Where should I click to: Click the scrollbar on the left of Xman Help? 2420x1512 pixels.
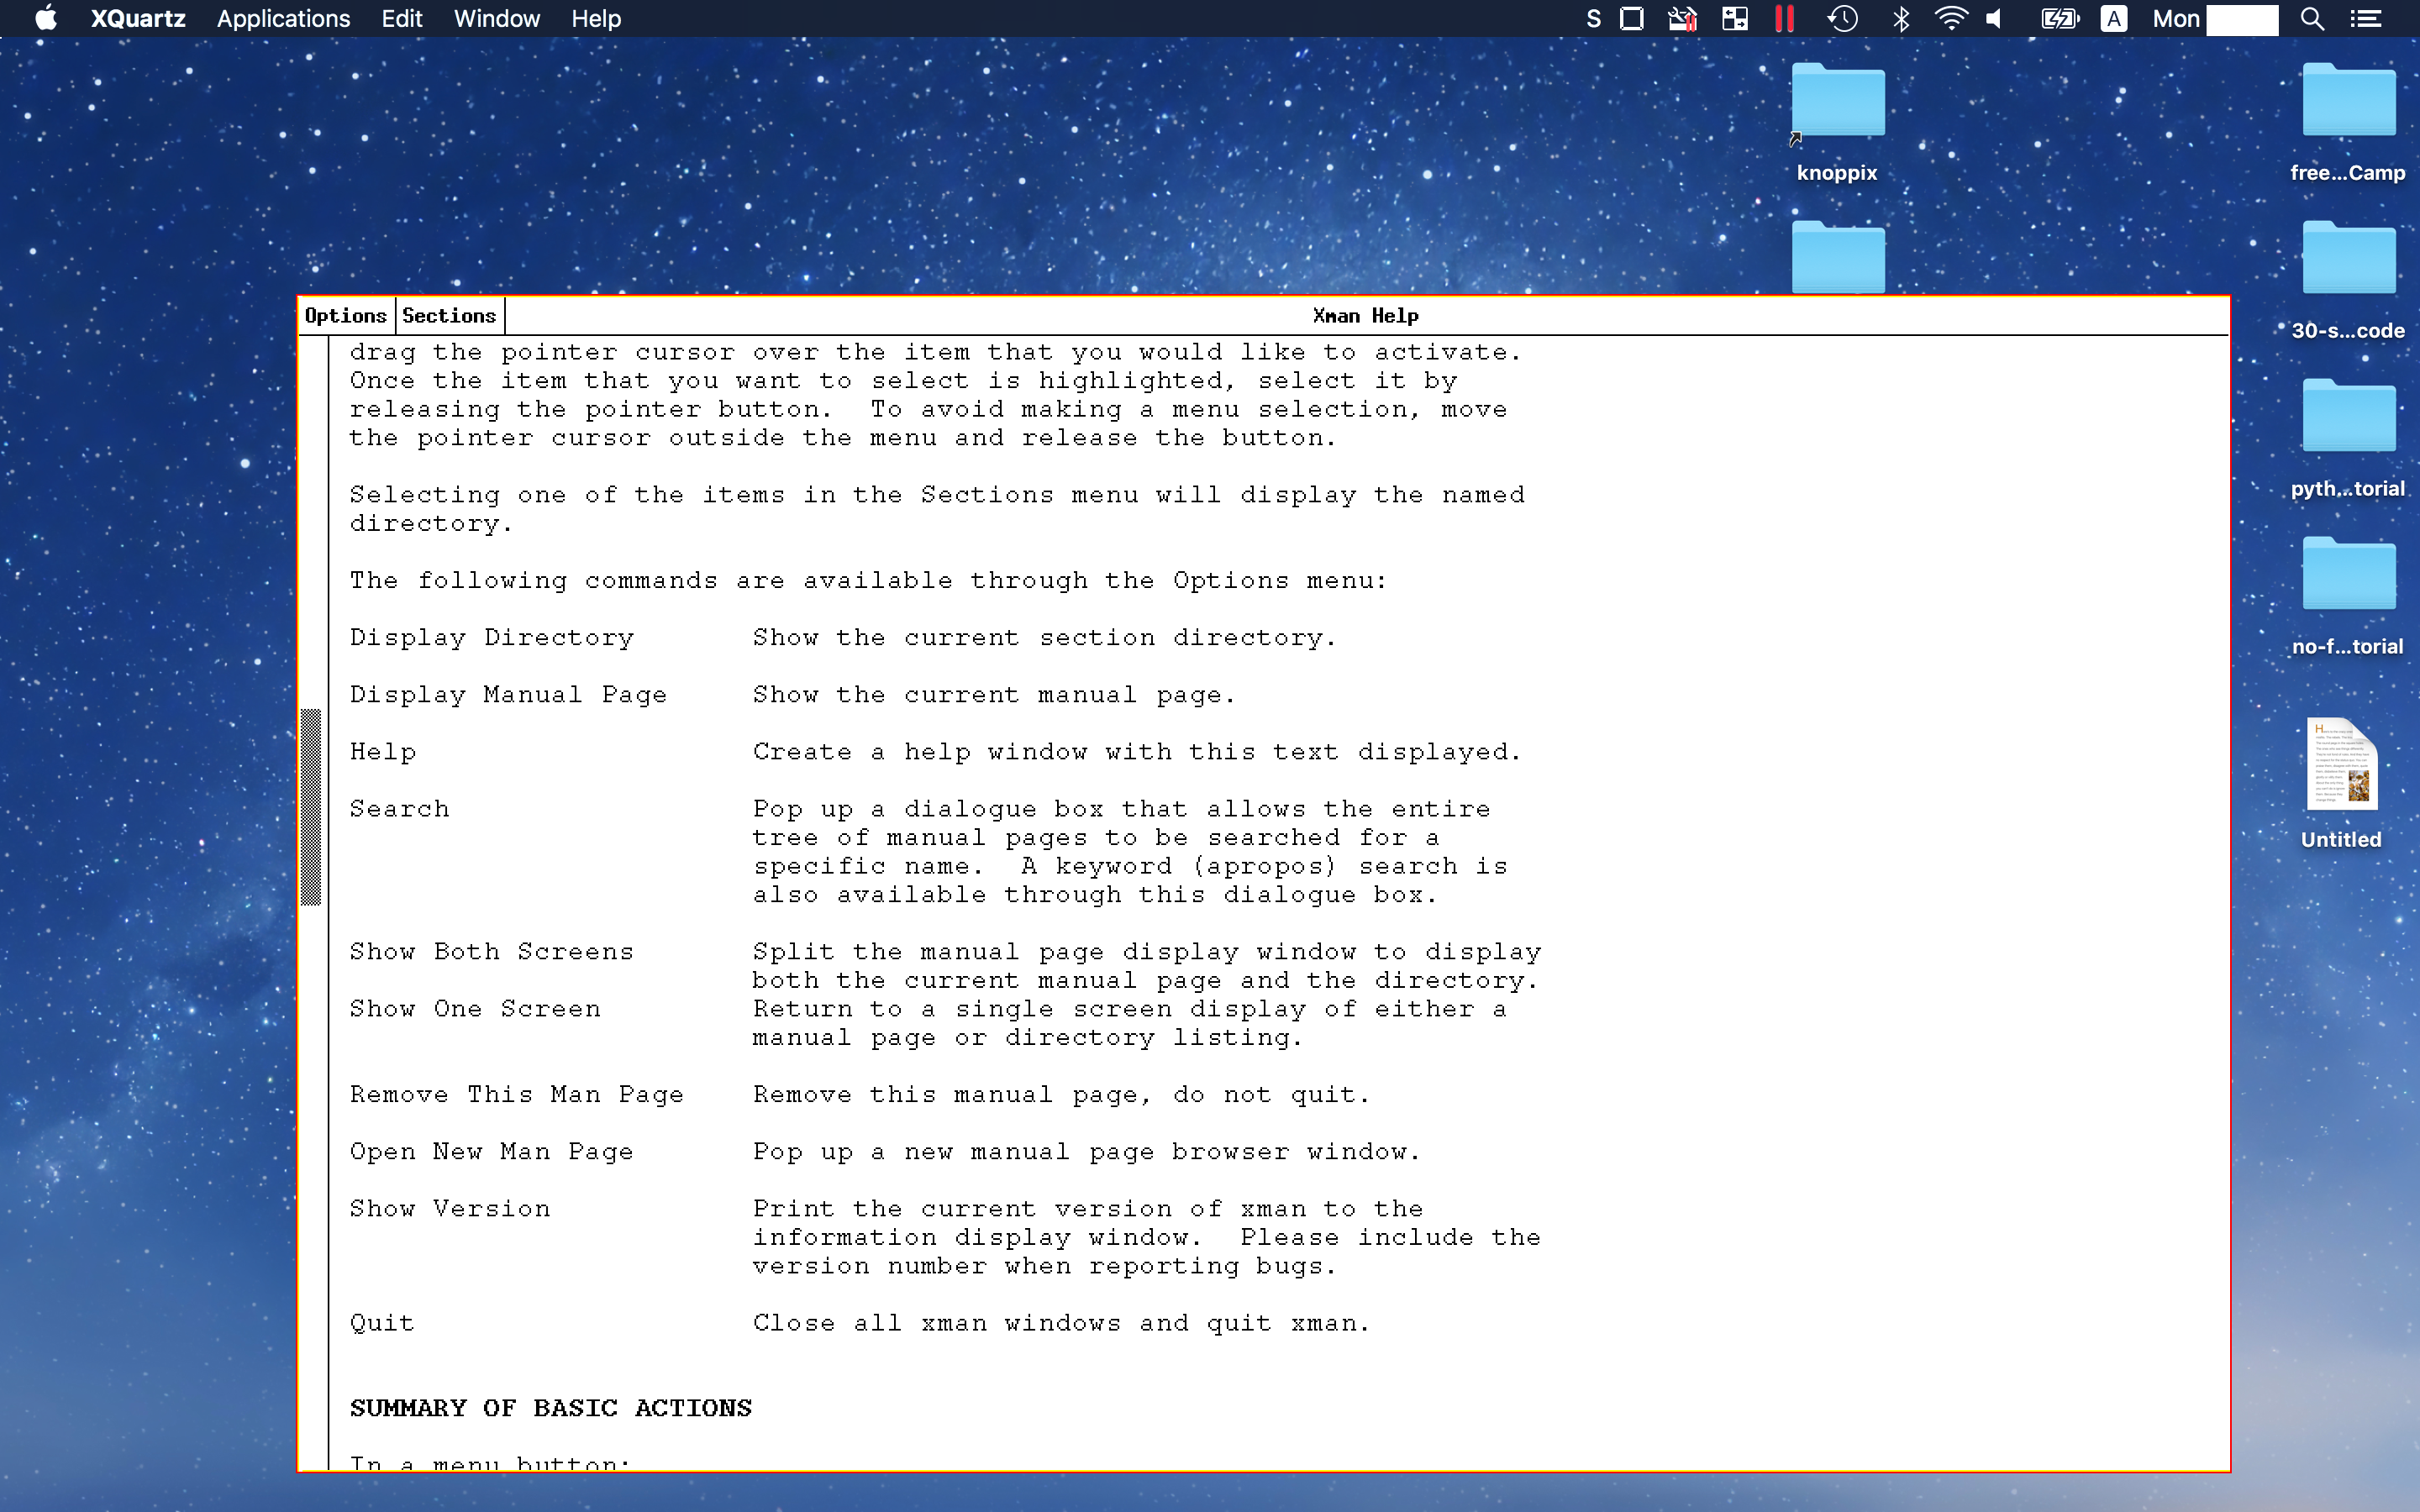[x=313, y=806]
